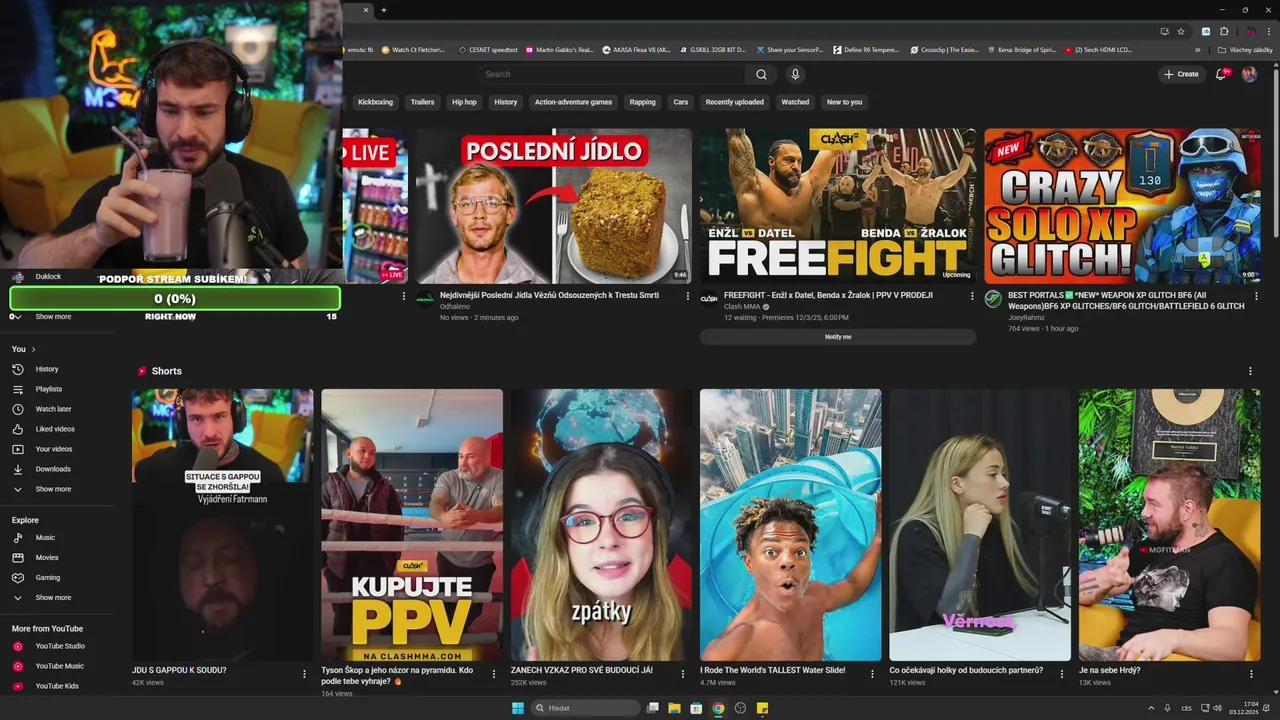Viewport: 1280px width, 720px height.
Task: Open the Shorts section options menu
Action: [x=1250, y=371]
